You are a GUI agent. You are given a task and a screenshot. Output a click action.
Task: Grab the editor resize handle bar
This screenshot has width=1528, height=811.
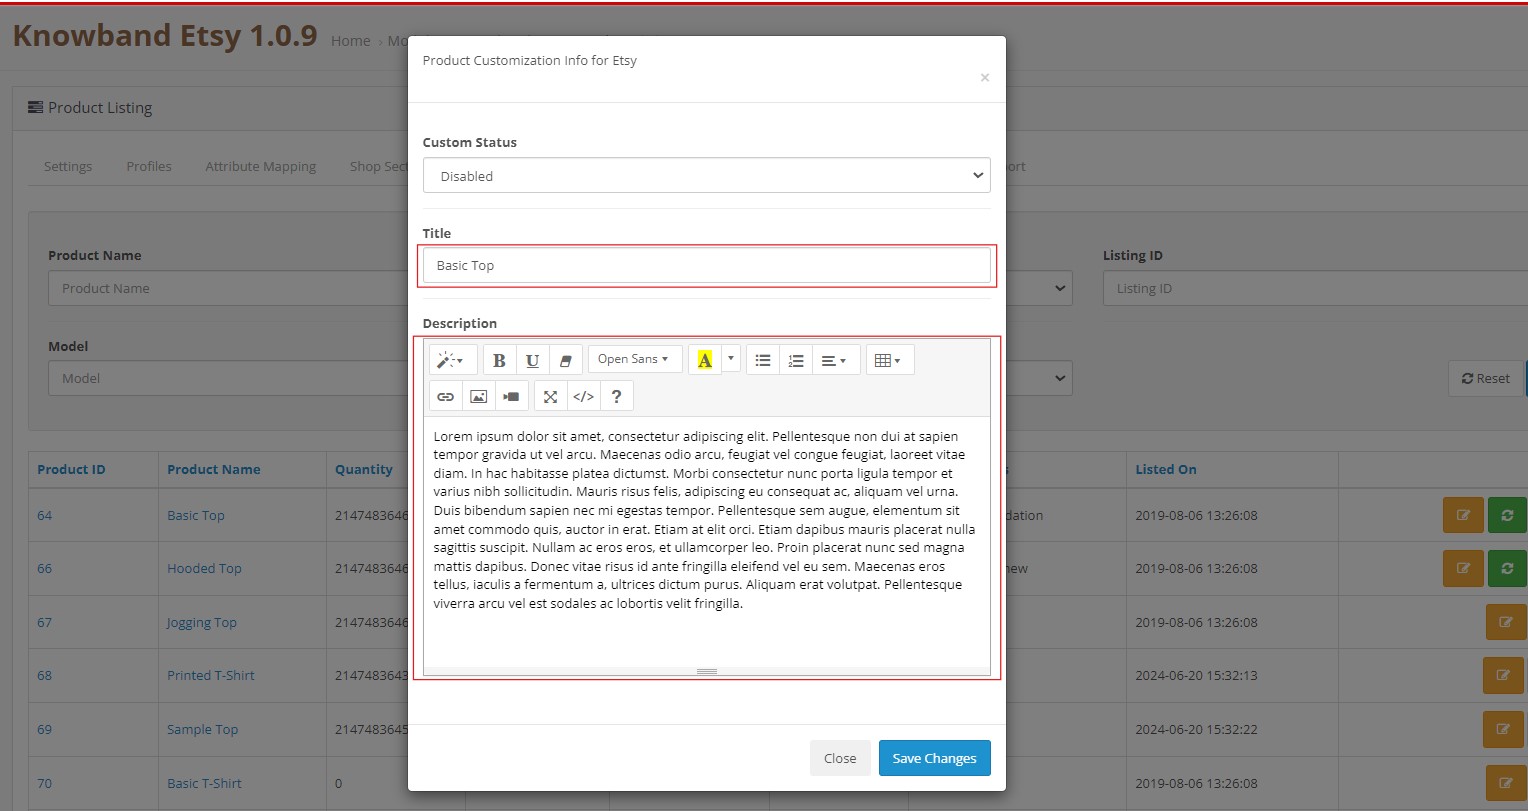pos(706,671)
